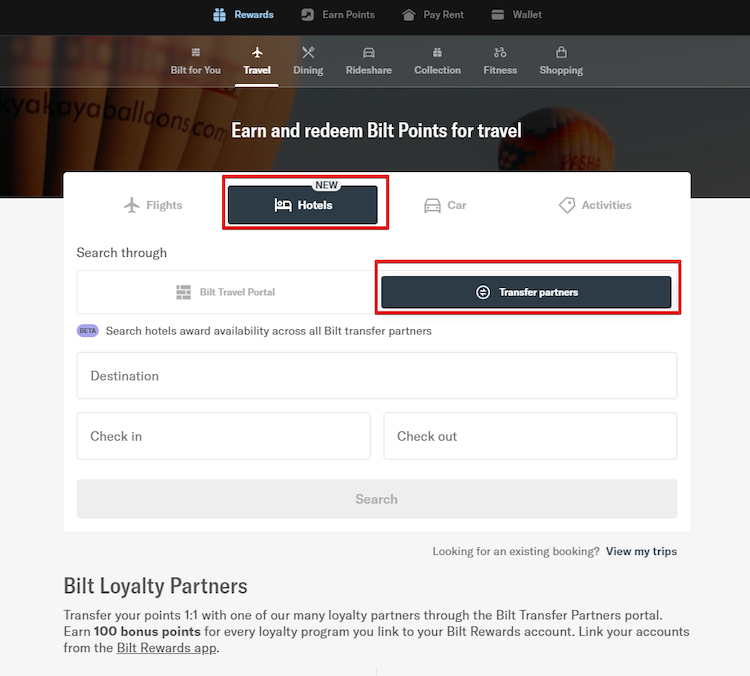
Task: Click the Bilt for You icon
Action: coord(196,52)
